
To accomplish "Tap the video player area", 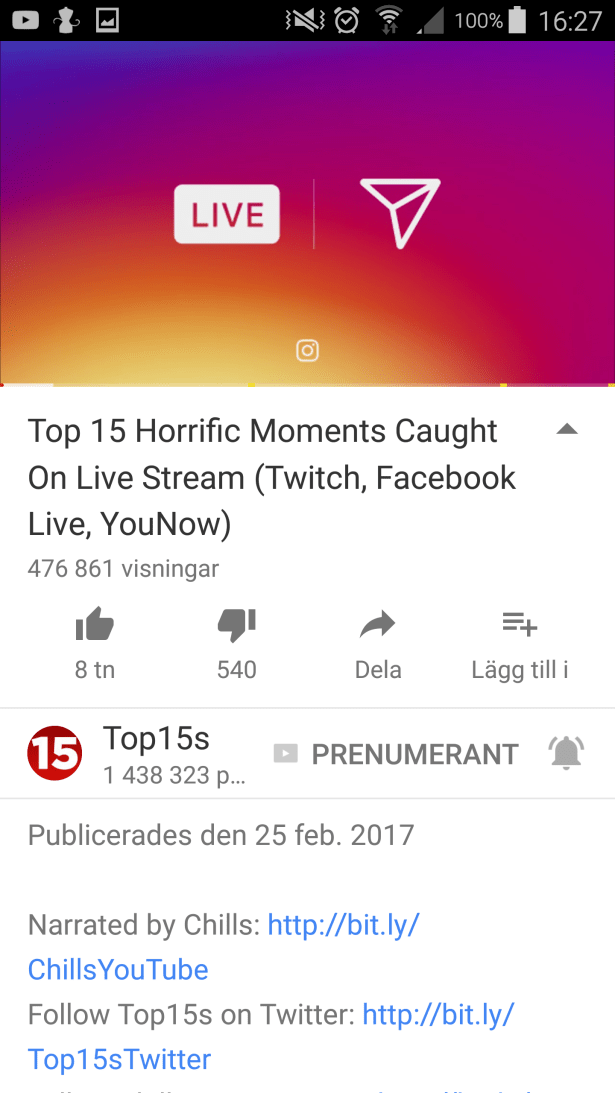I will coord(308,213).
